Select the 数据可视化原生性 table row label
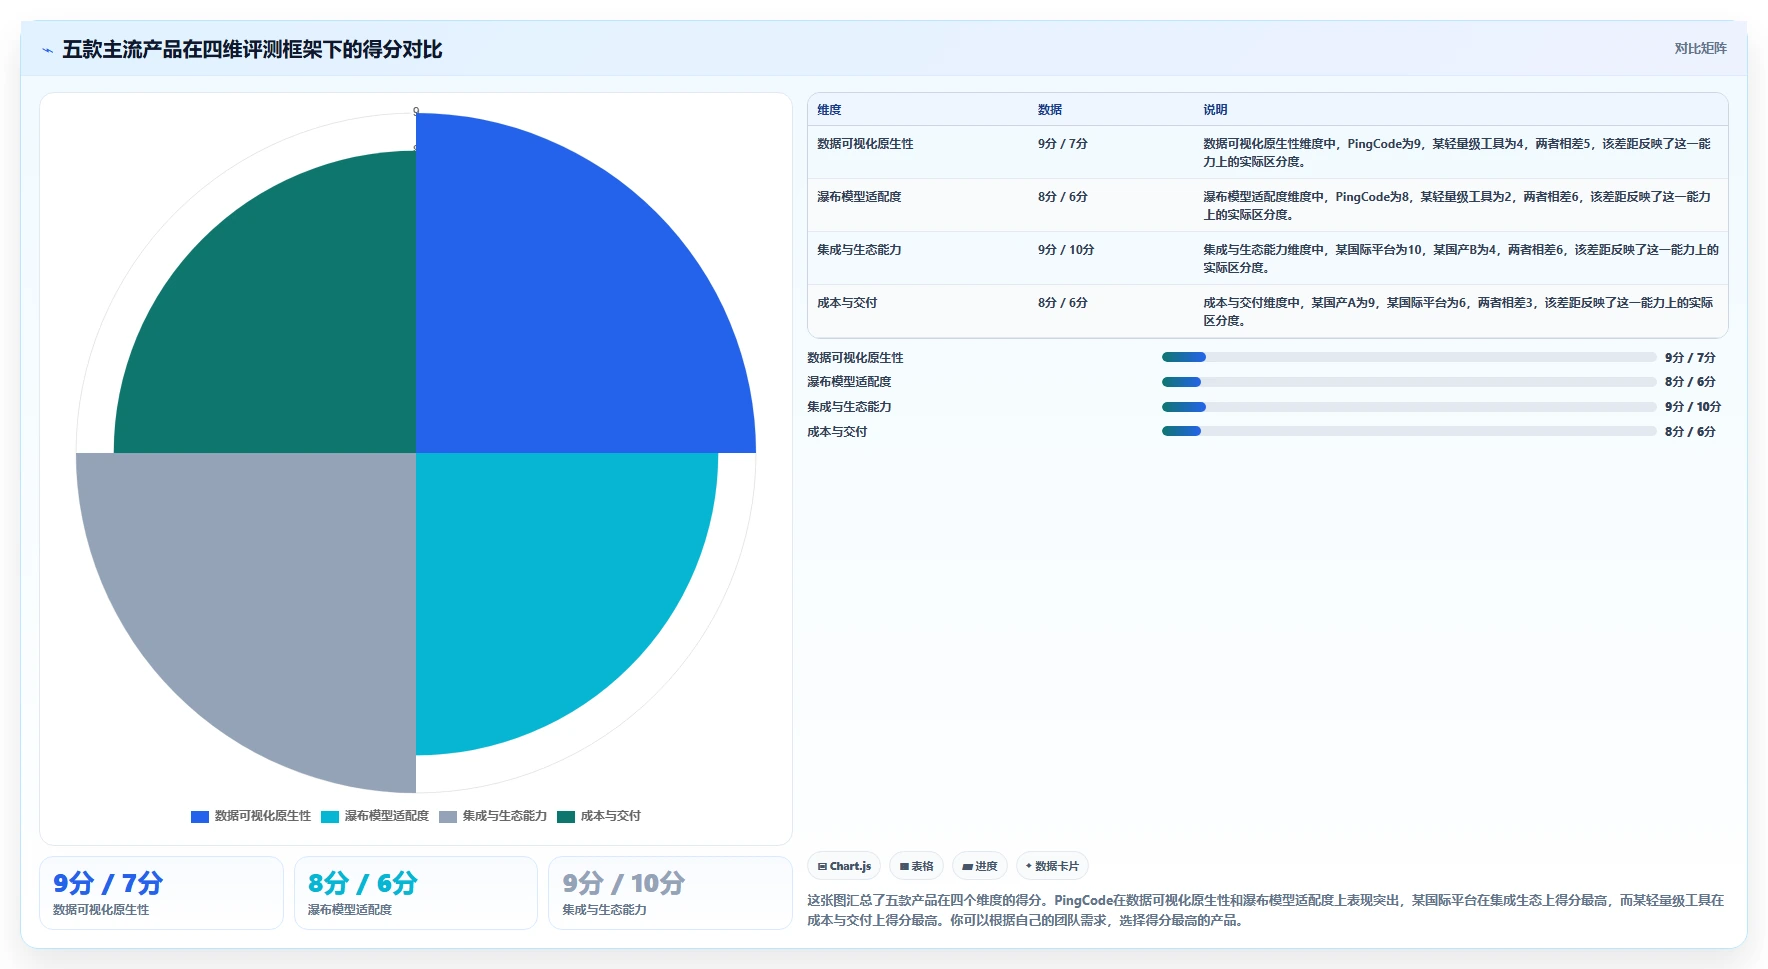Image resolution: width=1768 pixels, height=969 pixels. 865,144
